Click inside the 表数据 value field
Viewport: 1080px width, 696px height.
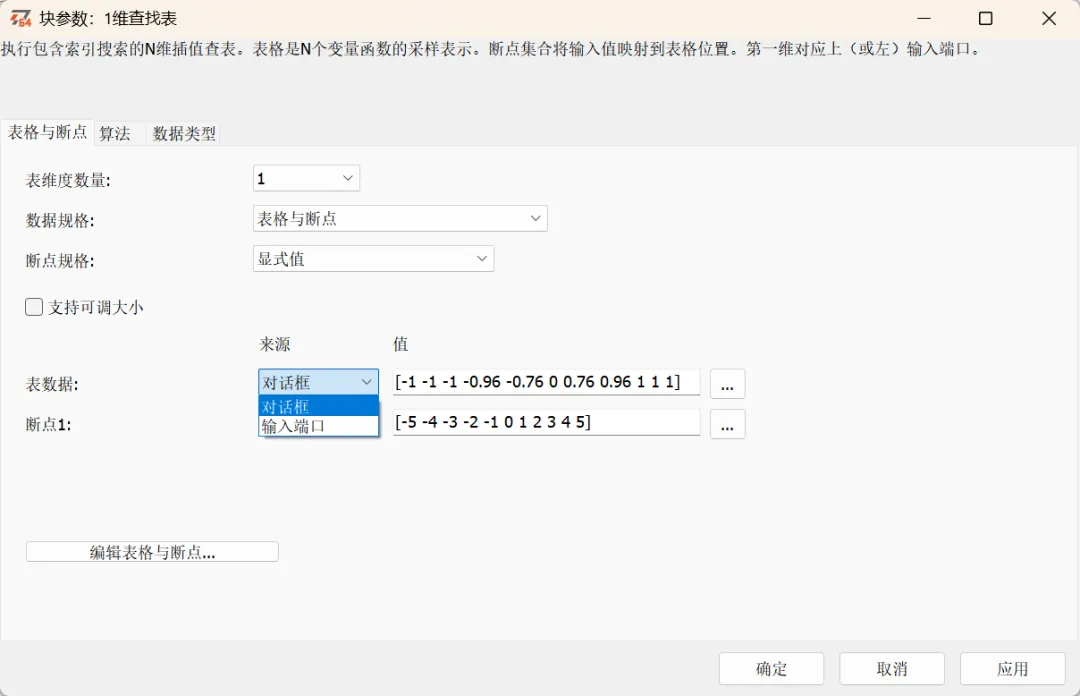click(x=545, y=382)
